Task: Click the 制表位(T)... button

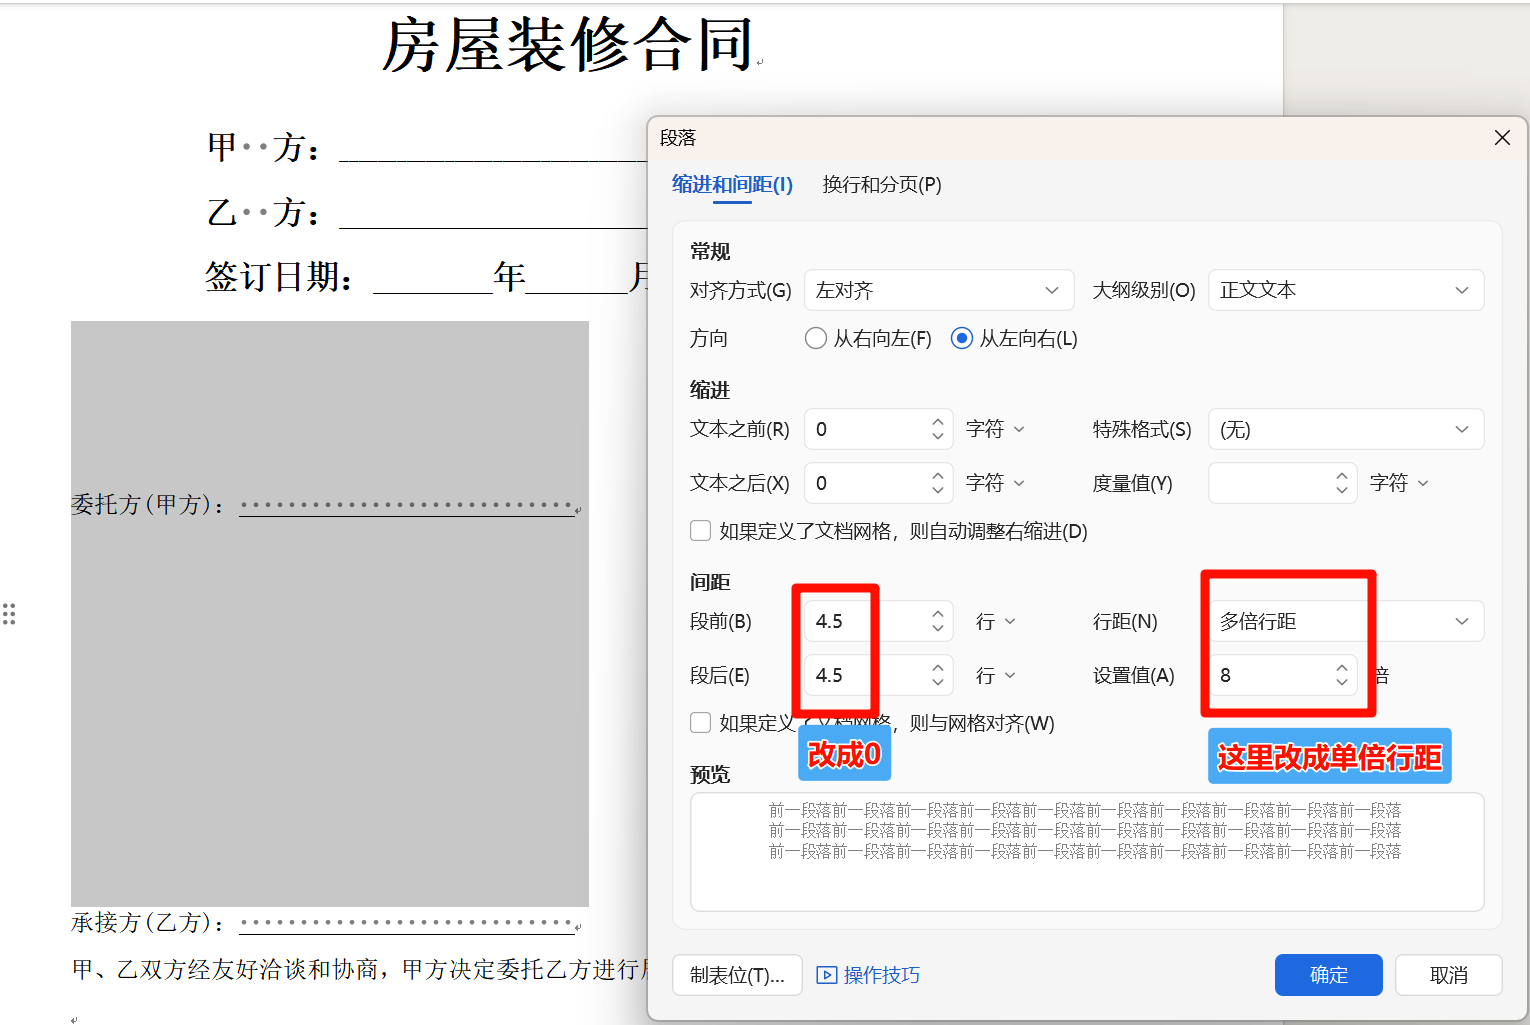Action: pyautogui.click(x=737, y=975)
